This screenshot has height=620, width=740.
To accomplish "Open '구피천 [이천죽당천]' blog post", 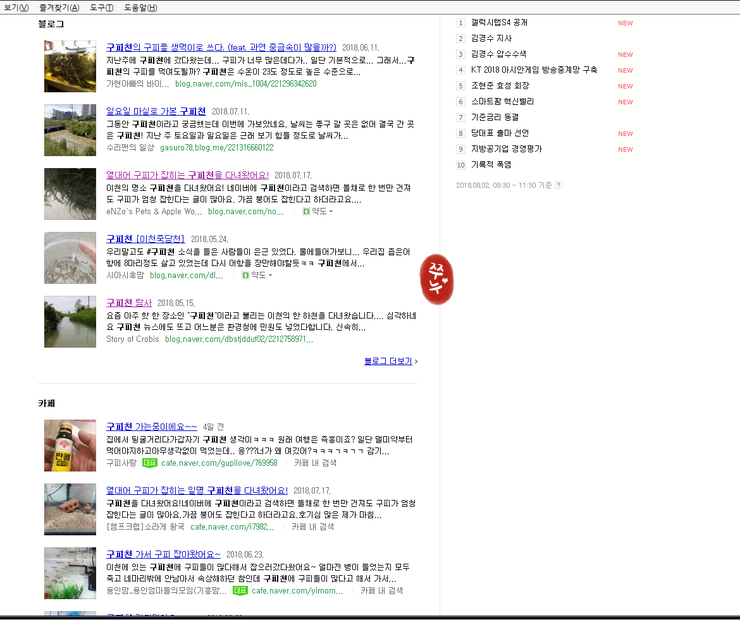I will tap(145, 239).
